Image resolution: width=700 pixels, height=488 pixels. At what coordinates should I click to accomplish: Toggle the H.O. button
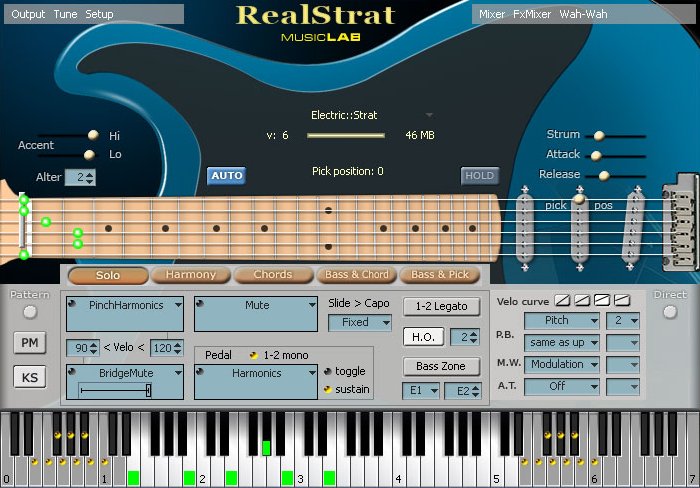tap(423, 337)
